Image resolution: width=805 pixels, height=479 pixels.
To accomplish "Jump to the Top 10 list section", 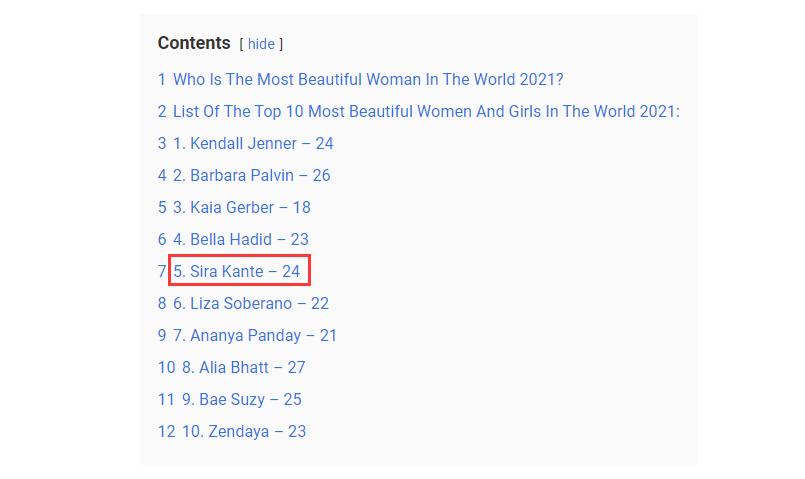I will click(x=426, y=112).
